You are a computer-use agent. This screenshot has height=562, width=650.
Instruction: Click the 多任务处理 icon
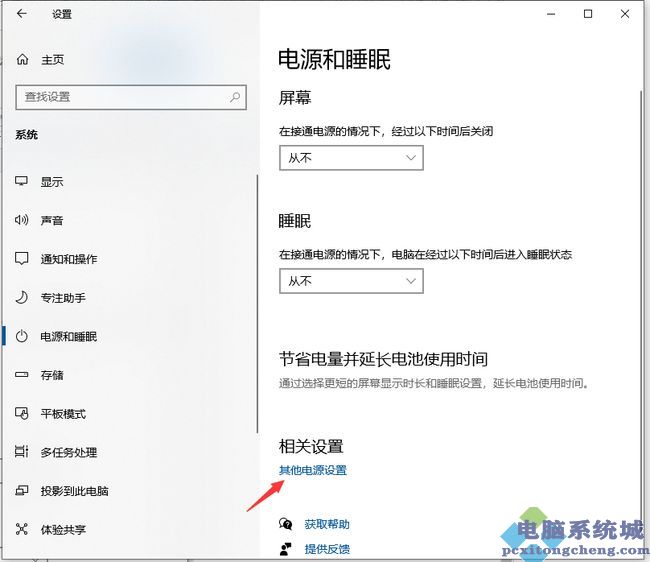point(22,451)
